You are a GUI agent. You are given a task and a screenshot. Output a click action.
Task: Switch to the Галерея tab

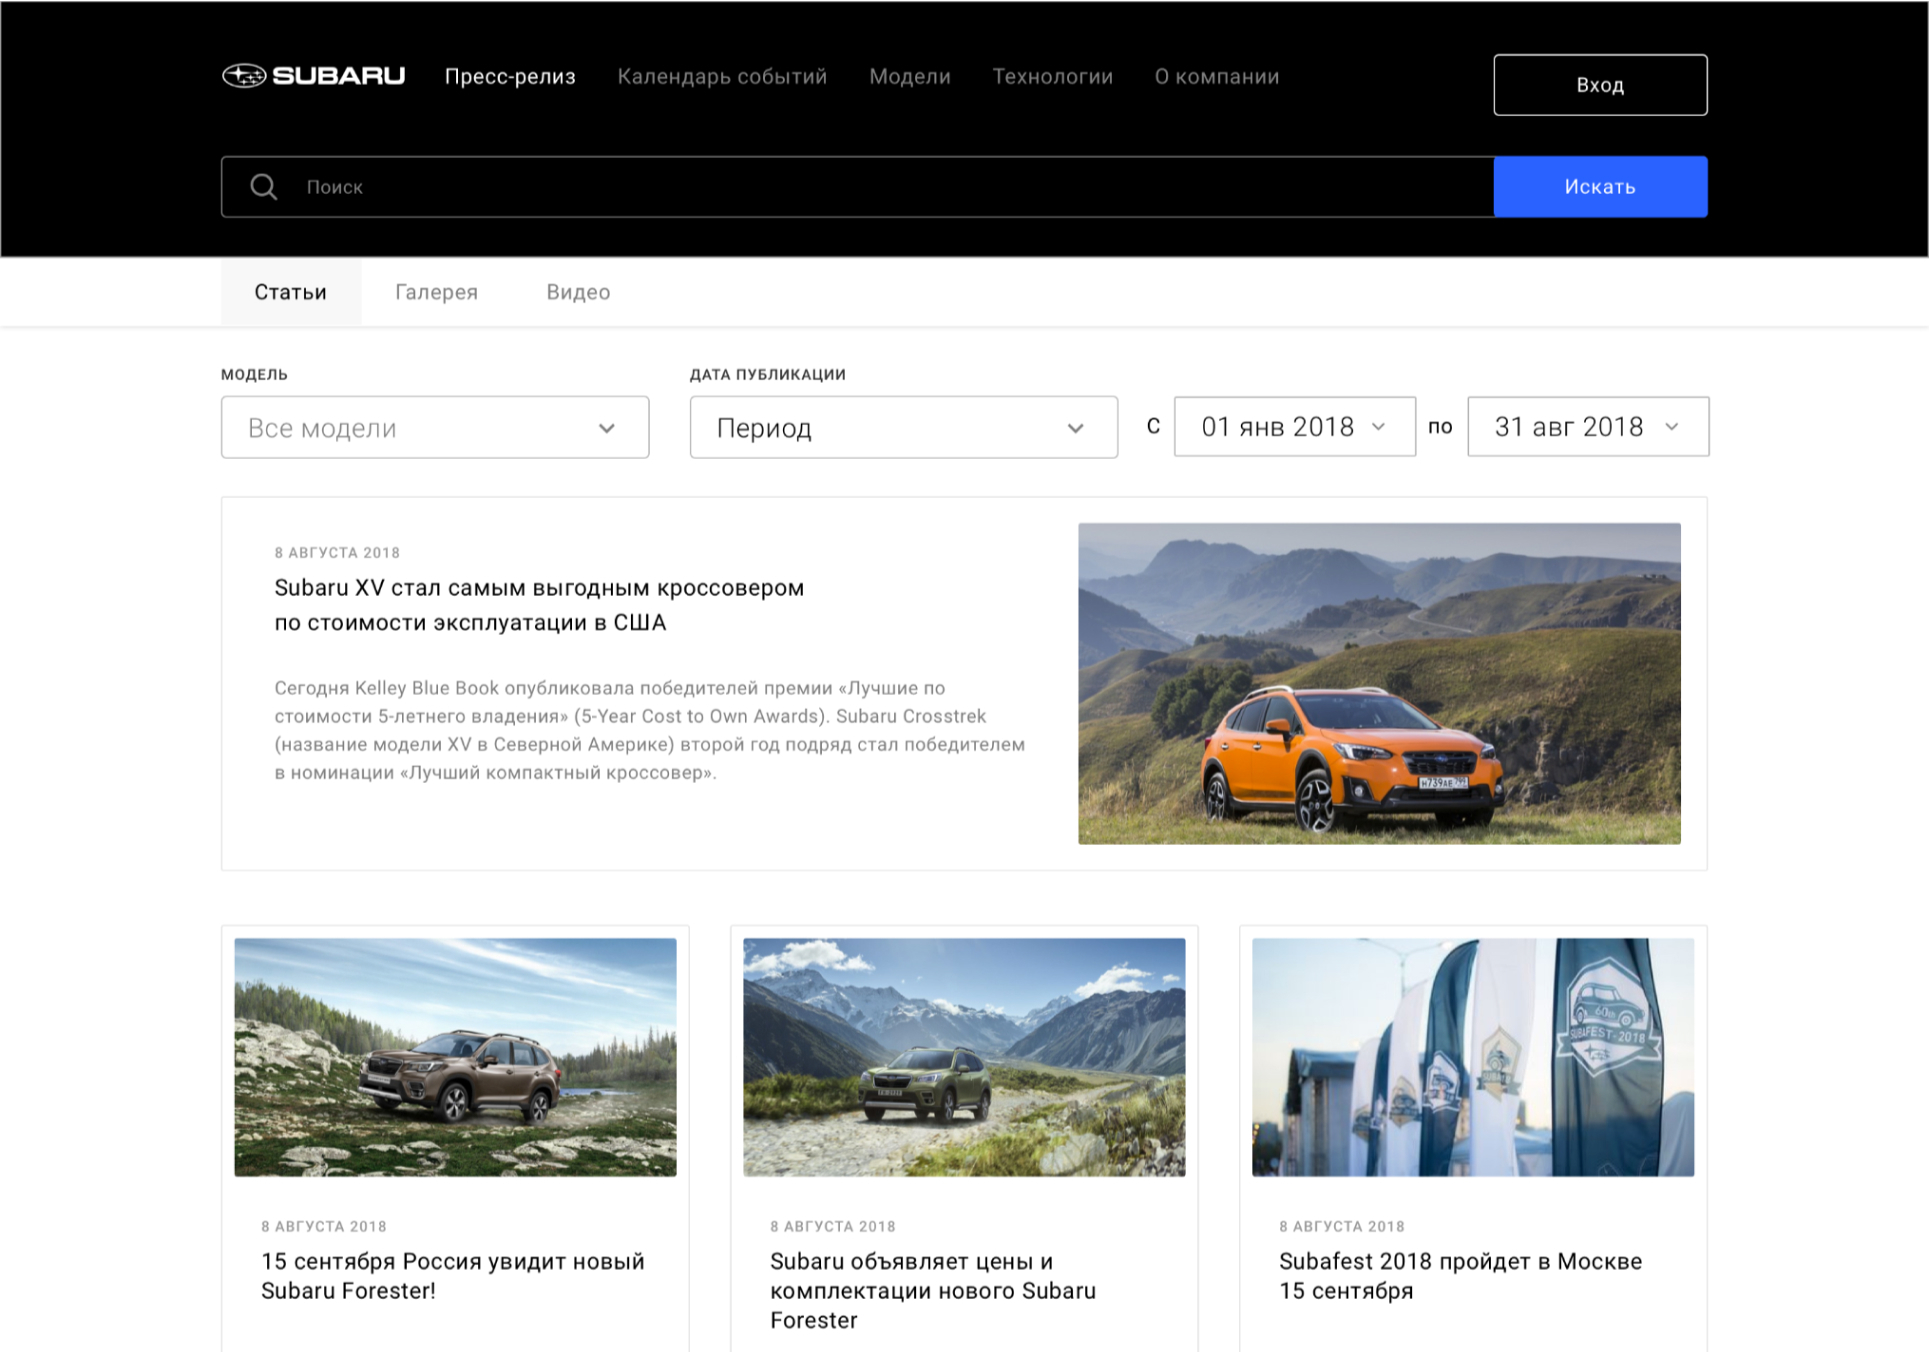click(x=436, y=292)
